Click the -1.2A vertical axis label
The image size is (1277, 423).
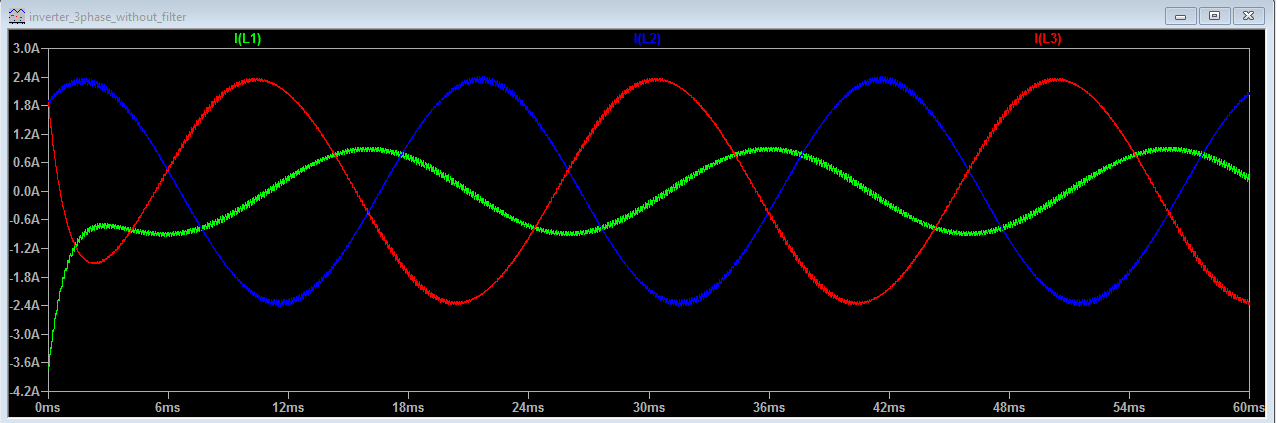click(23, 248)
